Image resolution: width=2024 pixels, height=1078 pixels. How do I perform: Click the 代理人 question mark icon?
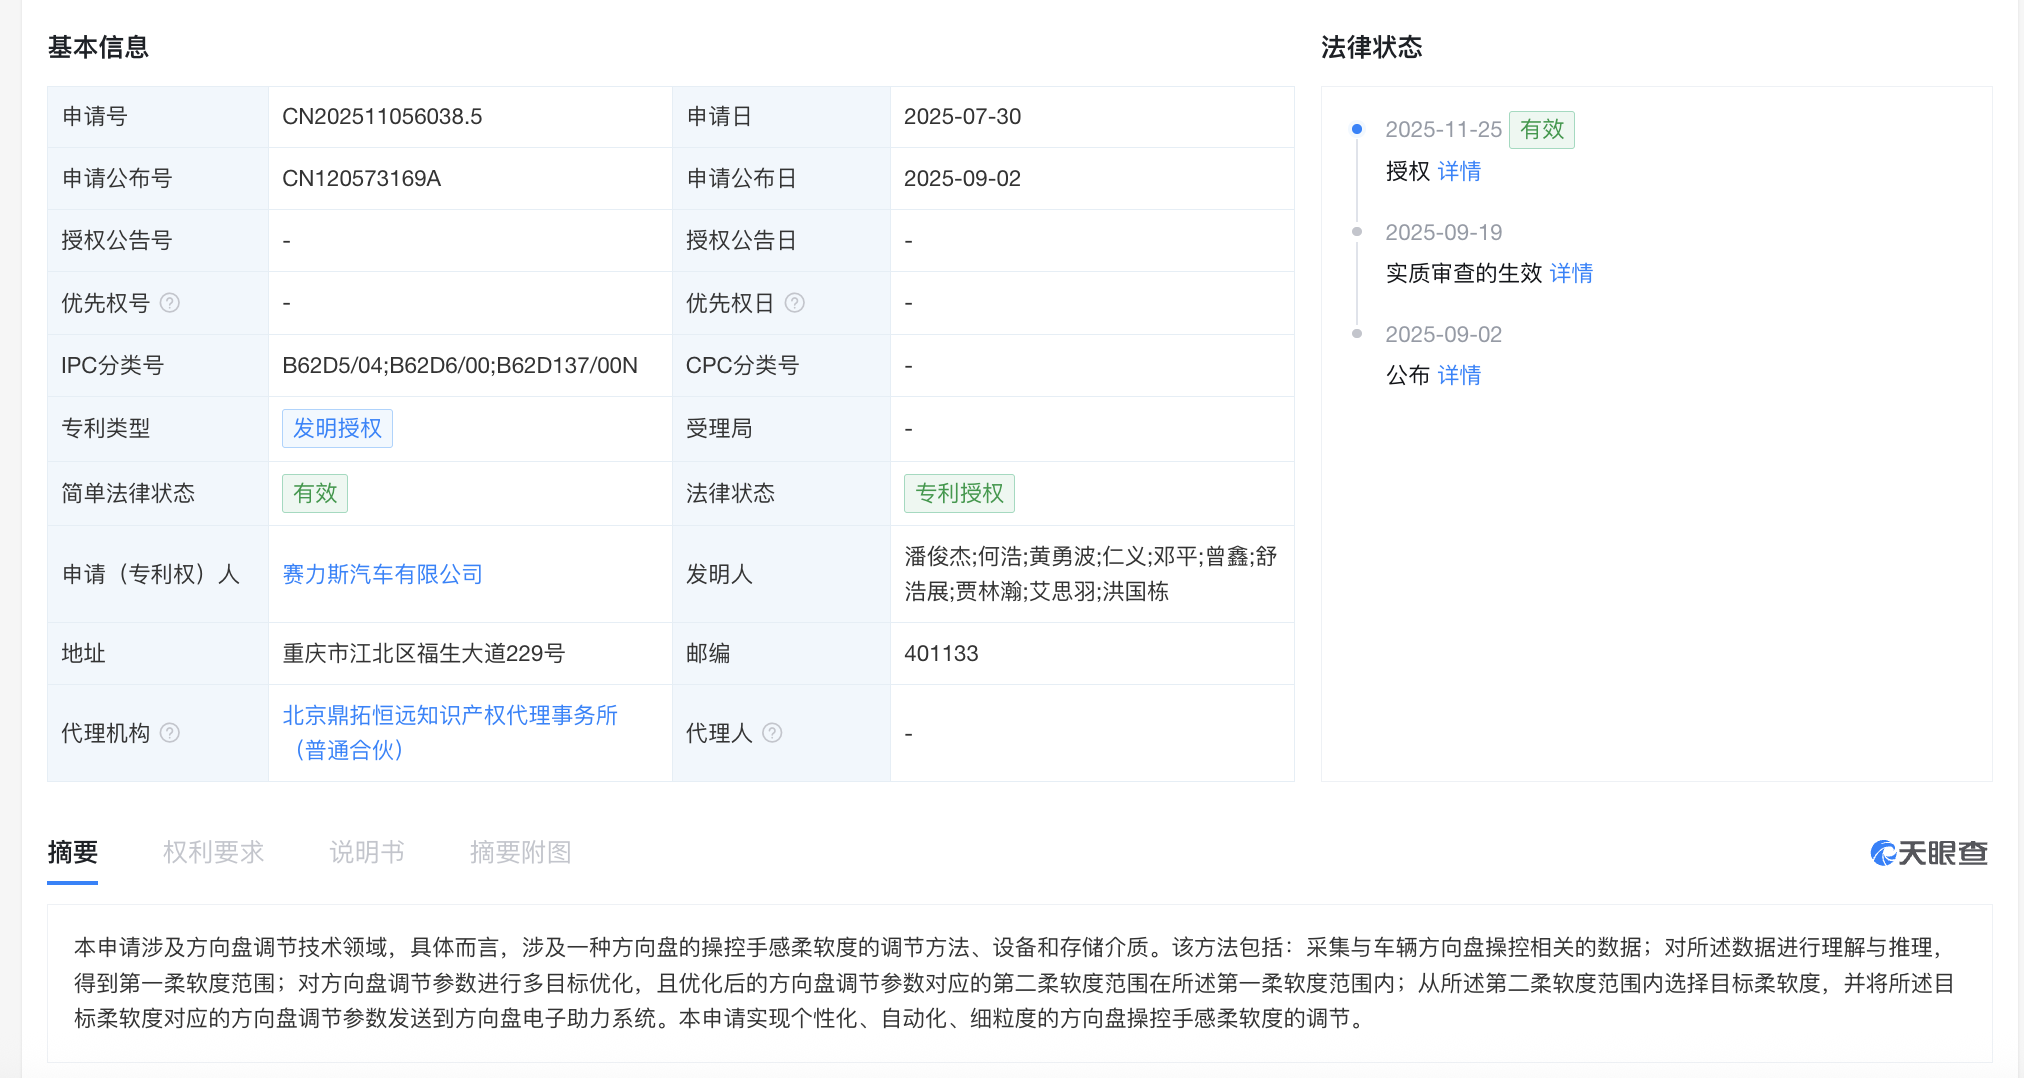pyautogui.click(x=772, y=733)
